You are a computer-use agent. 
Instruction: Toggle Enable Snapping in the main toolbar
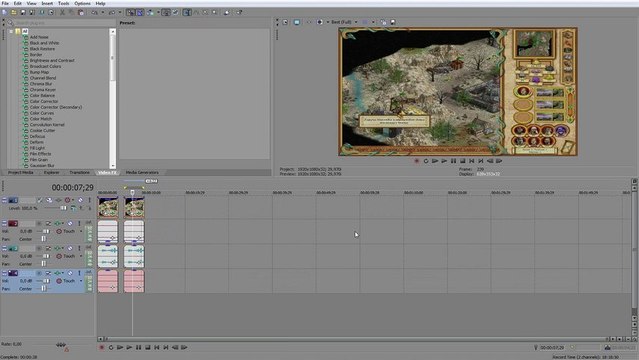click(131, 13)
